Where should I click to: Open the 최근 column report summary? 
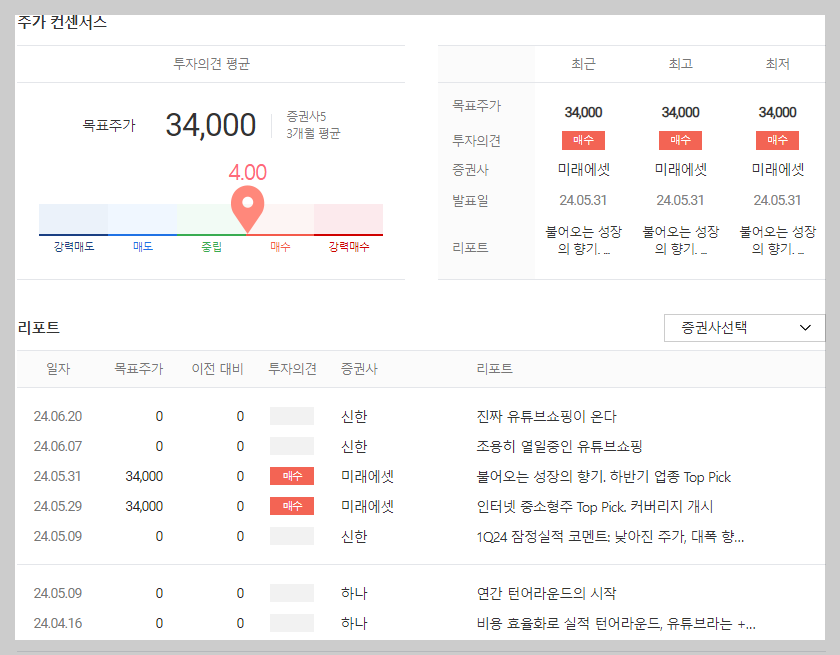[x=583, y=240]
